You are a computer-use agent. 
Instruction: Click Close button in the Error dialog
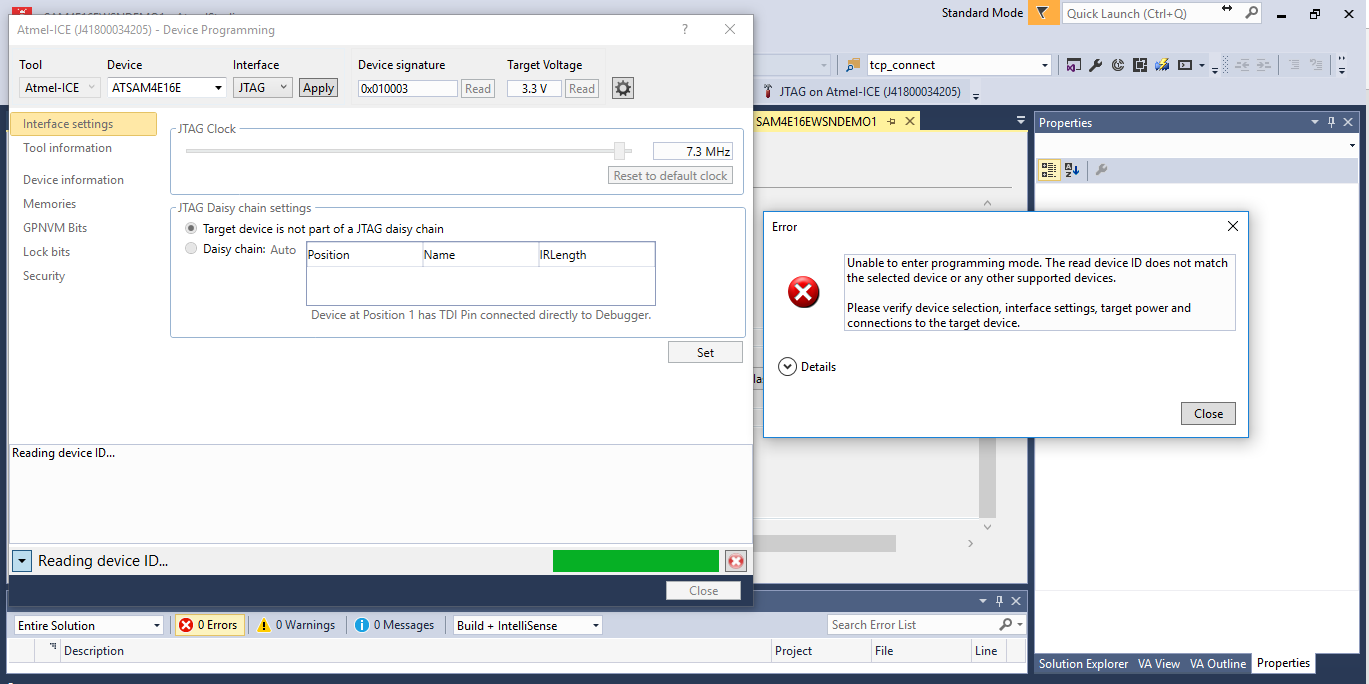click(x=1208, y=414)
